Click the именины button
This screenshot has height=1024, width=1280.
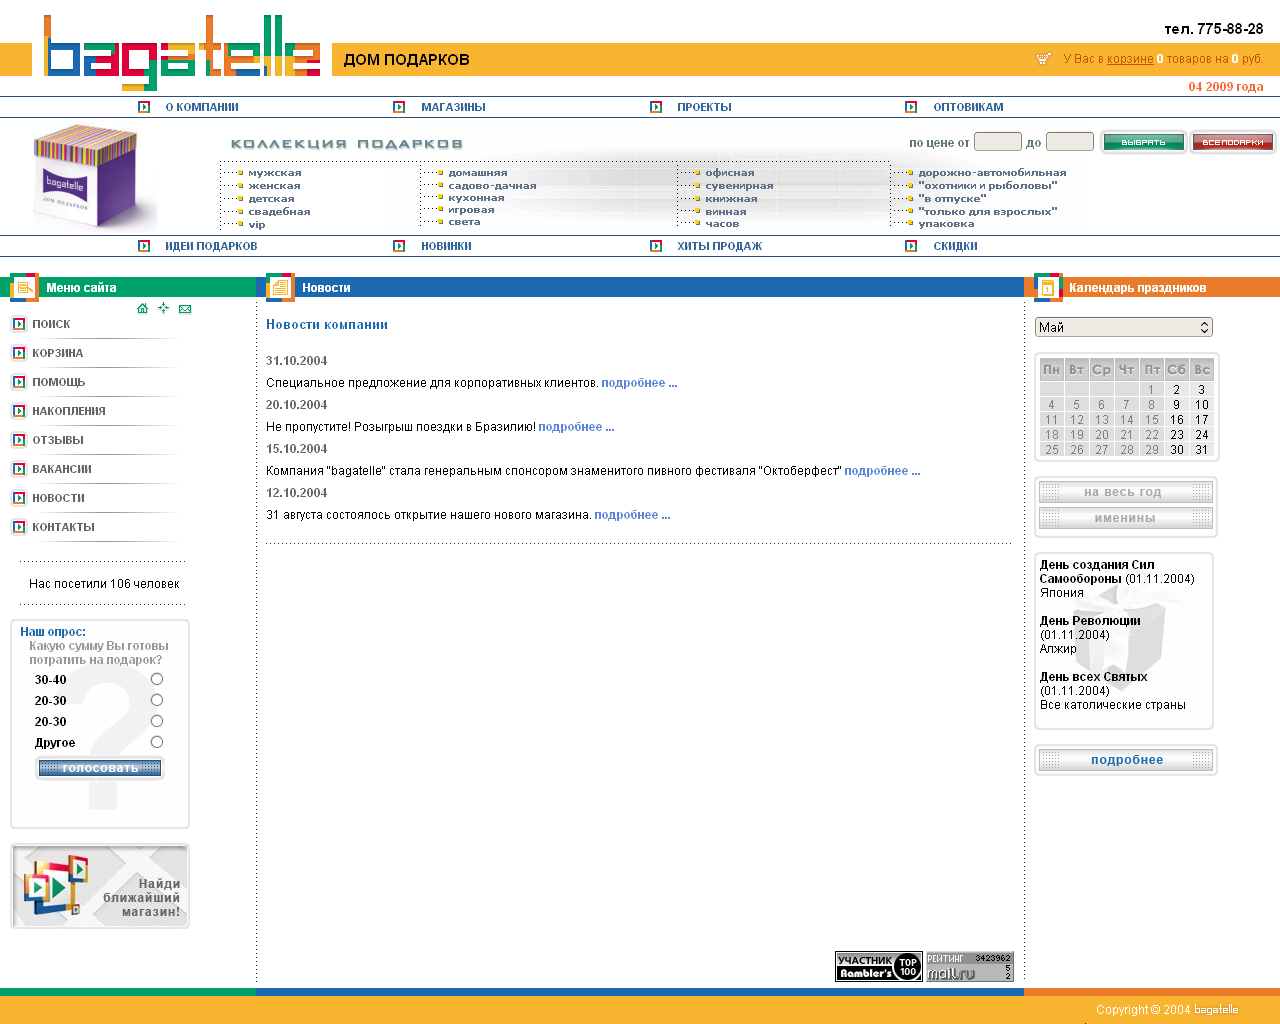[x=1125, y=518]
